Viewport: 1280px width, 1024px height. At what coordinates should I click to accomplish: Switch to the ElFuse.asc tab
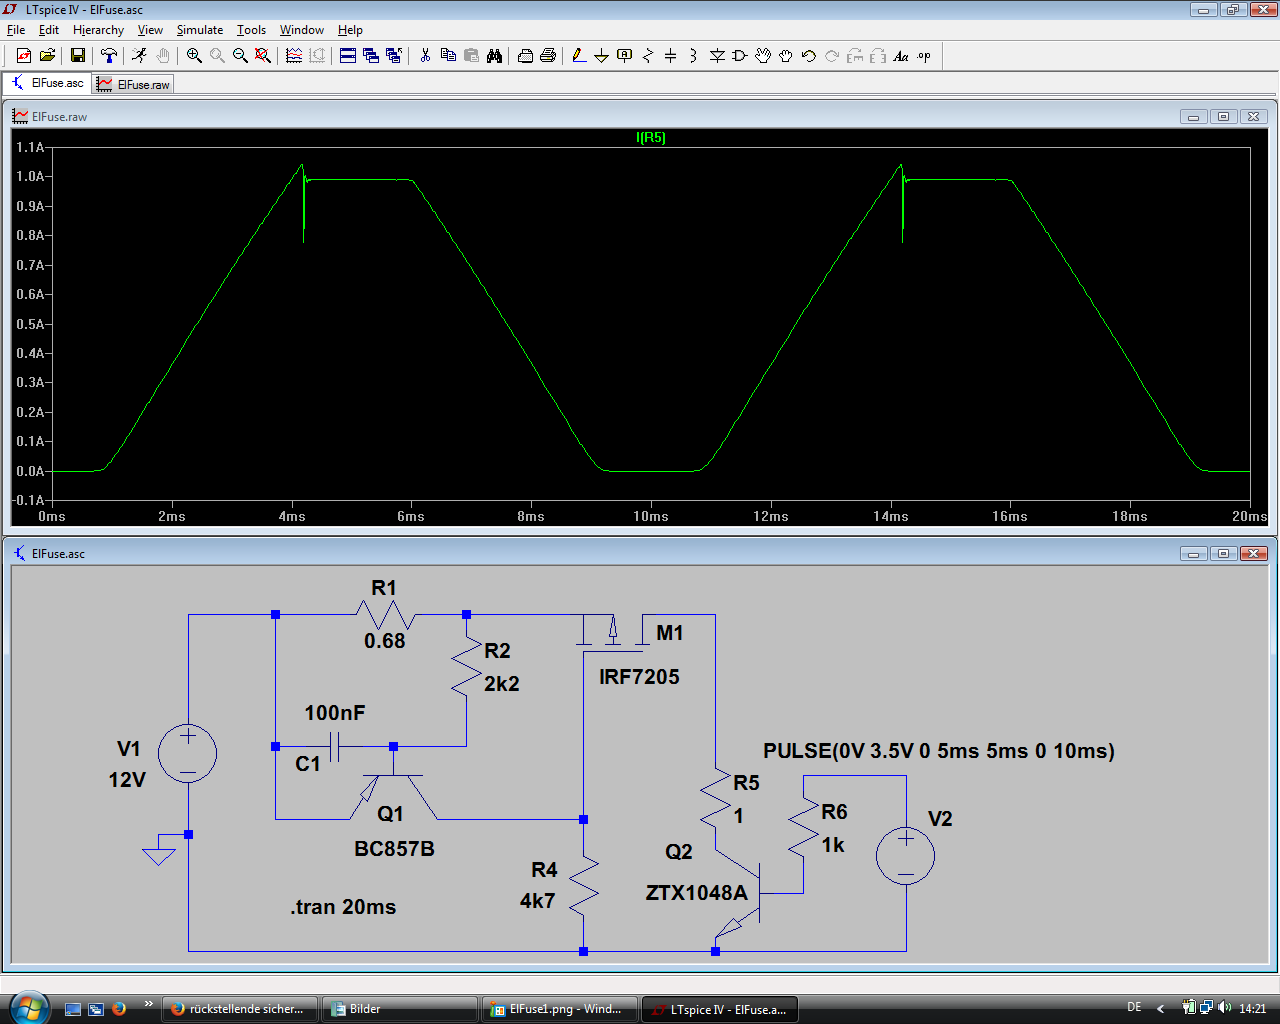(x=47, y=83)
